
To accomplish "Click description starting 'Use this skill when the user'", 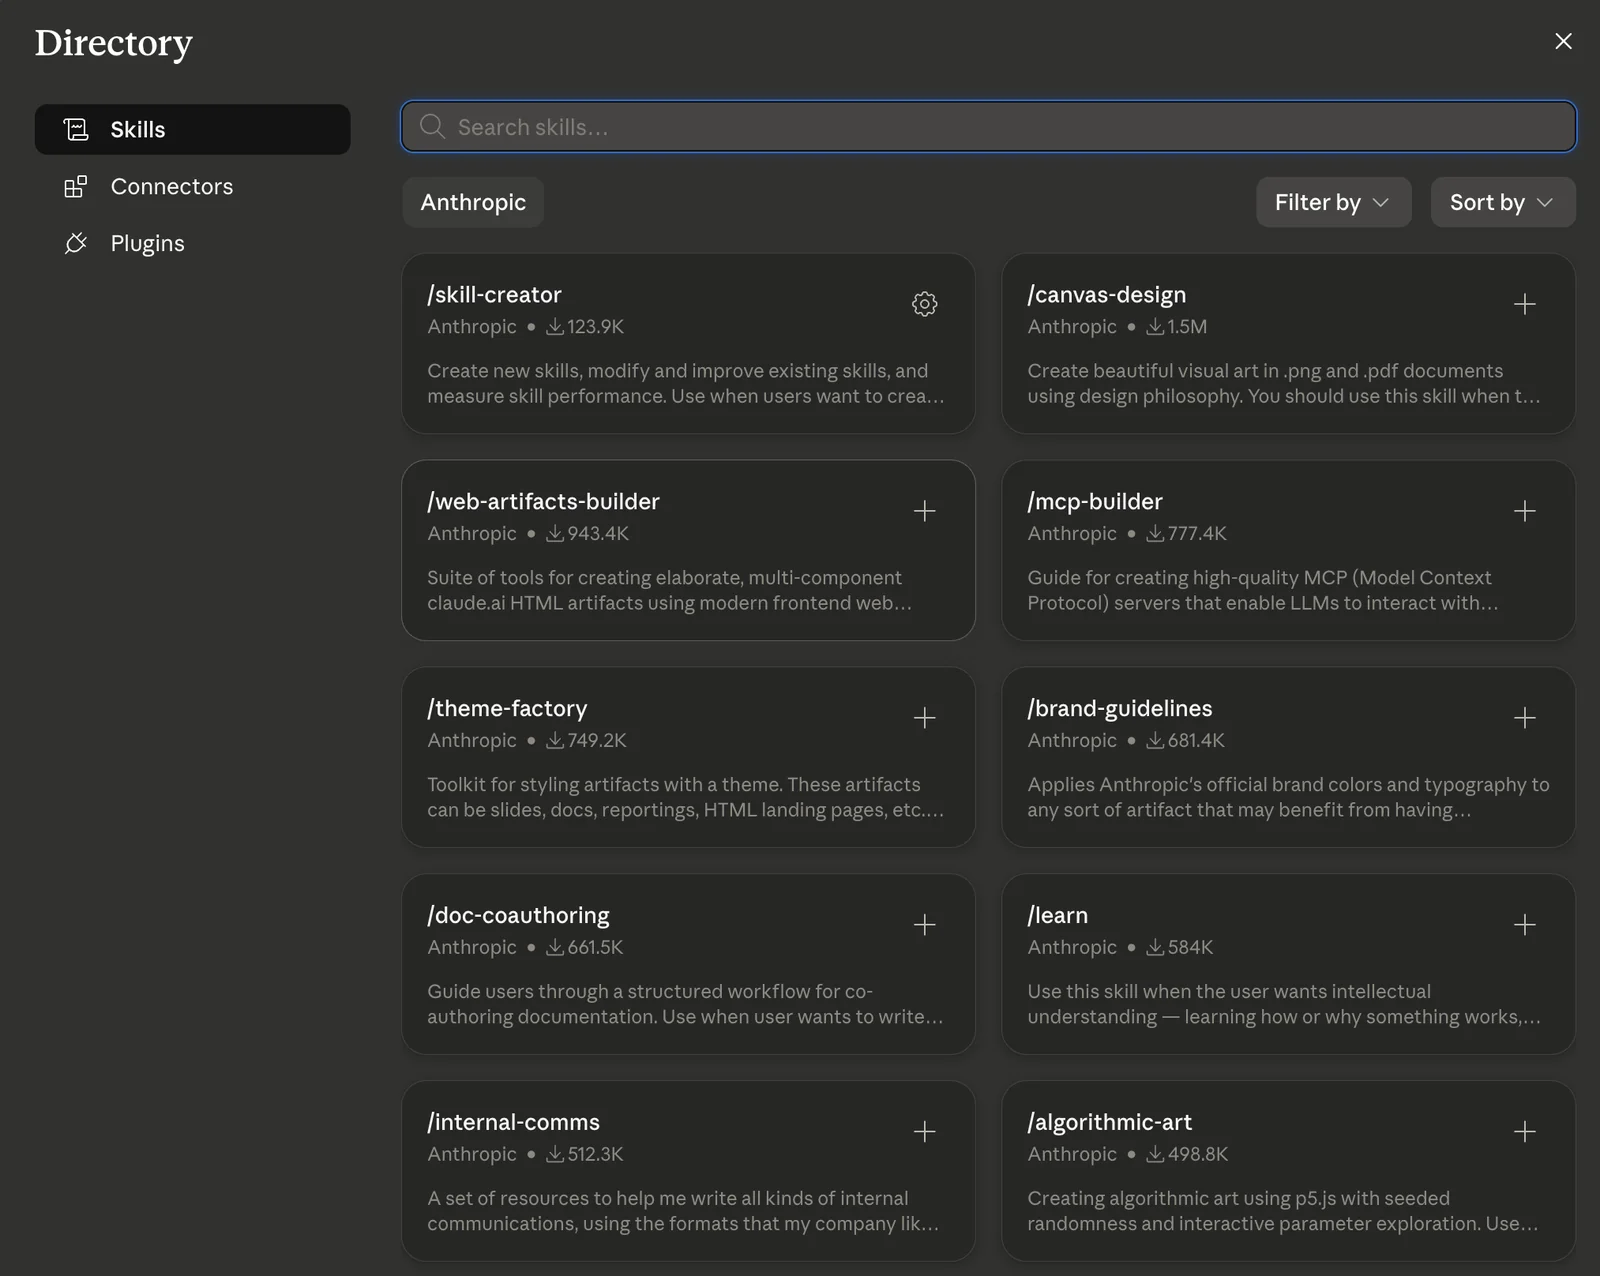I will pyautogui.click(x=1284, y=1005).
